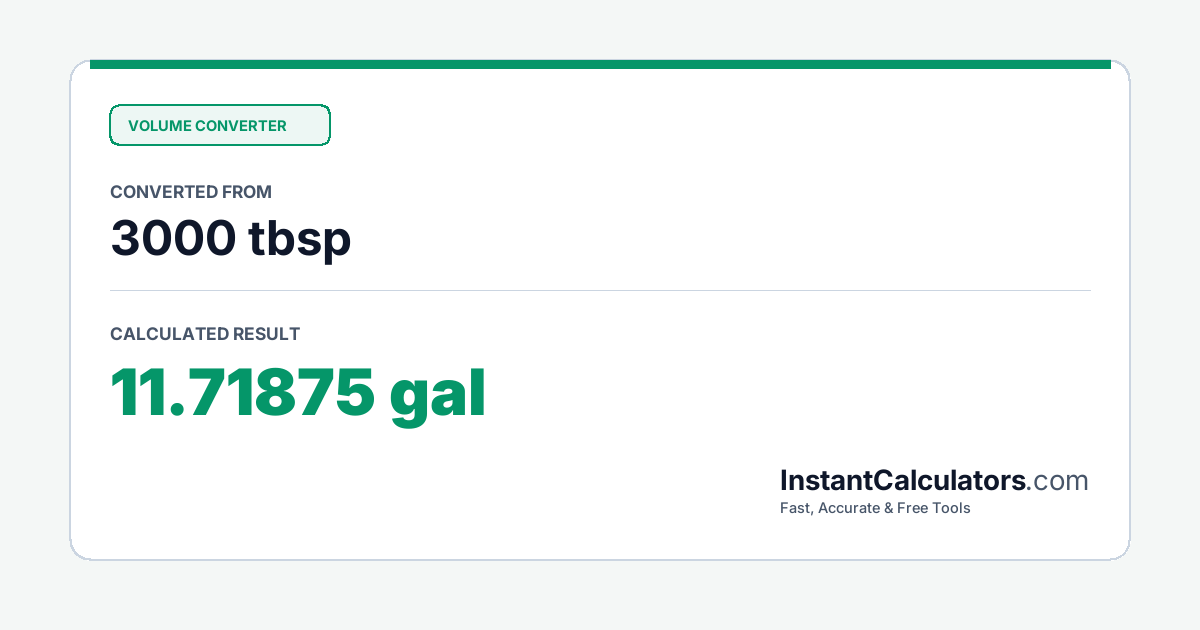
Task: Select the 'Converted From' label
Action: pos(191,192)
